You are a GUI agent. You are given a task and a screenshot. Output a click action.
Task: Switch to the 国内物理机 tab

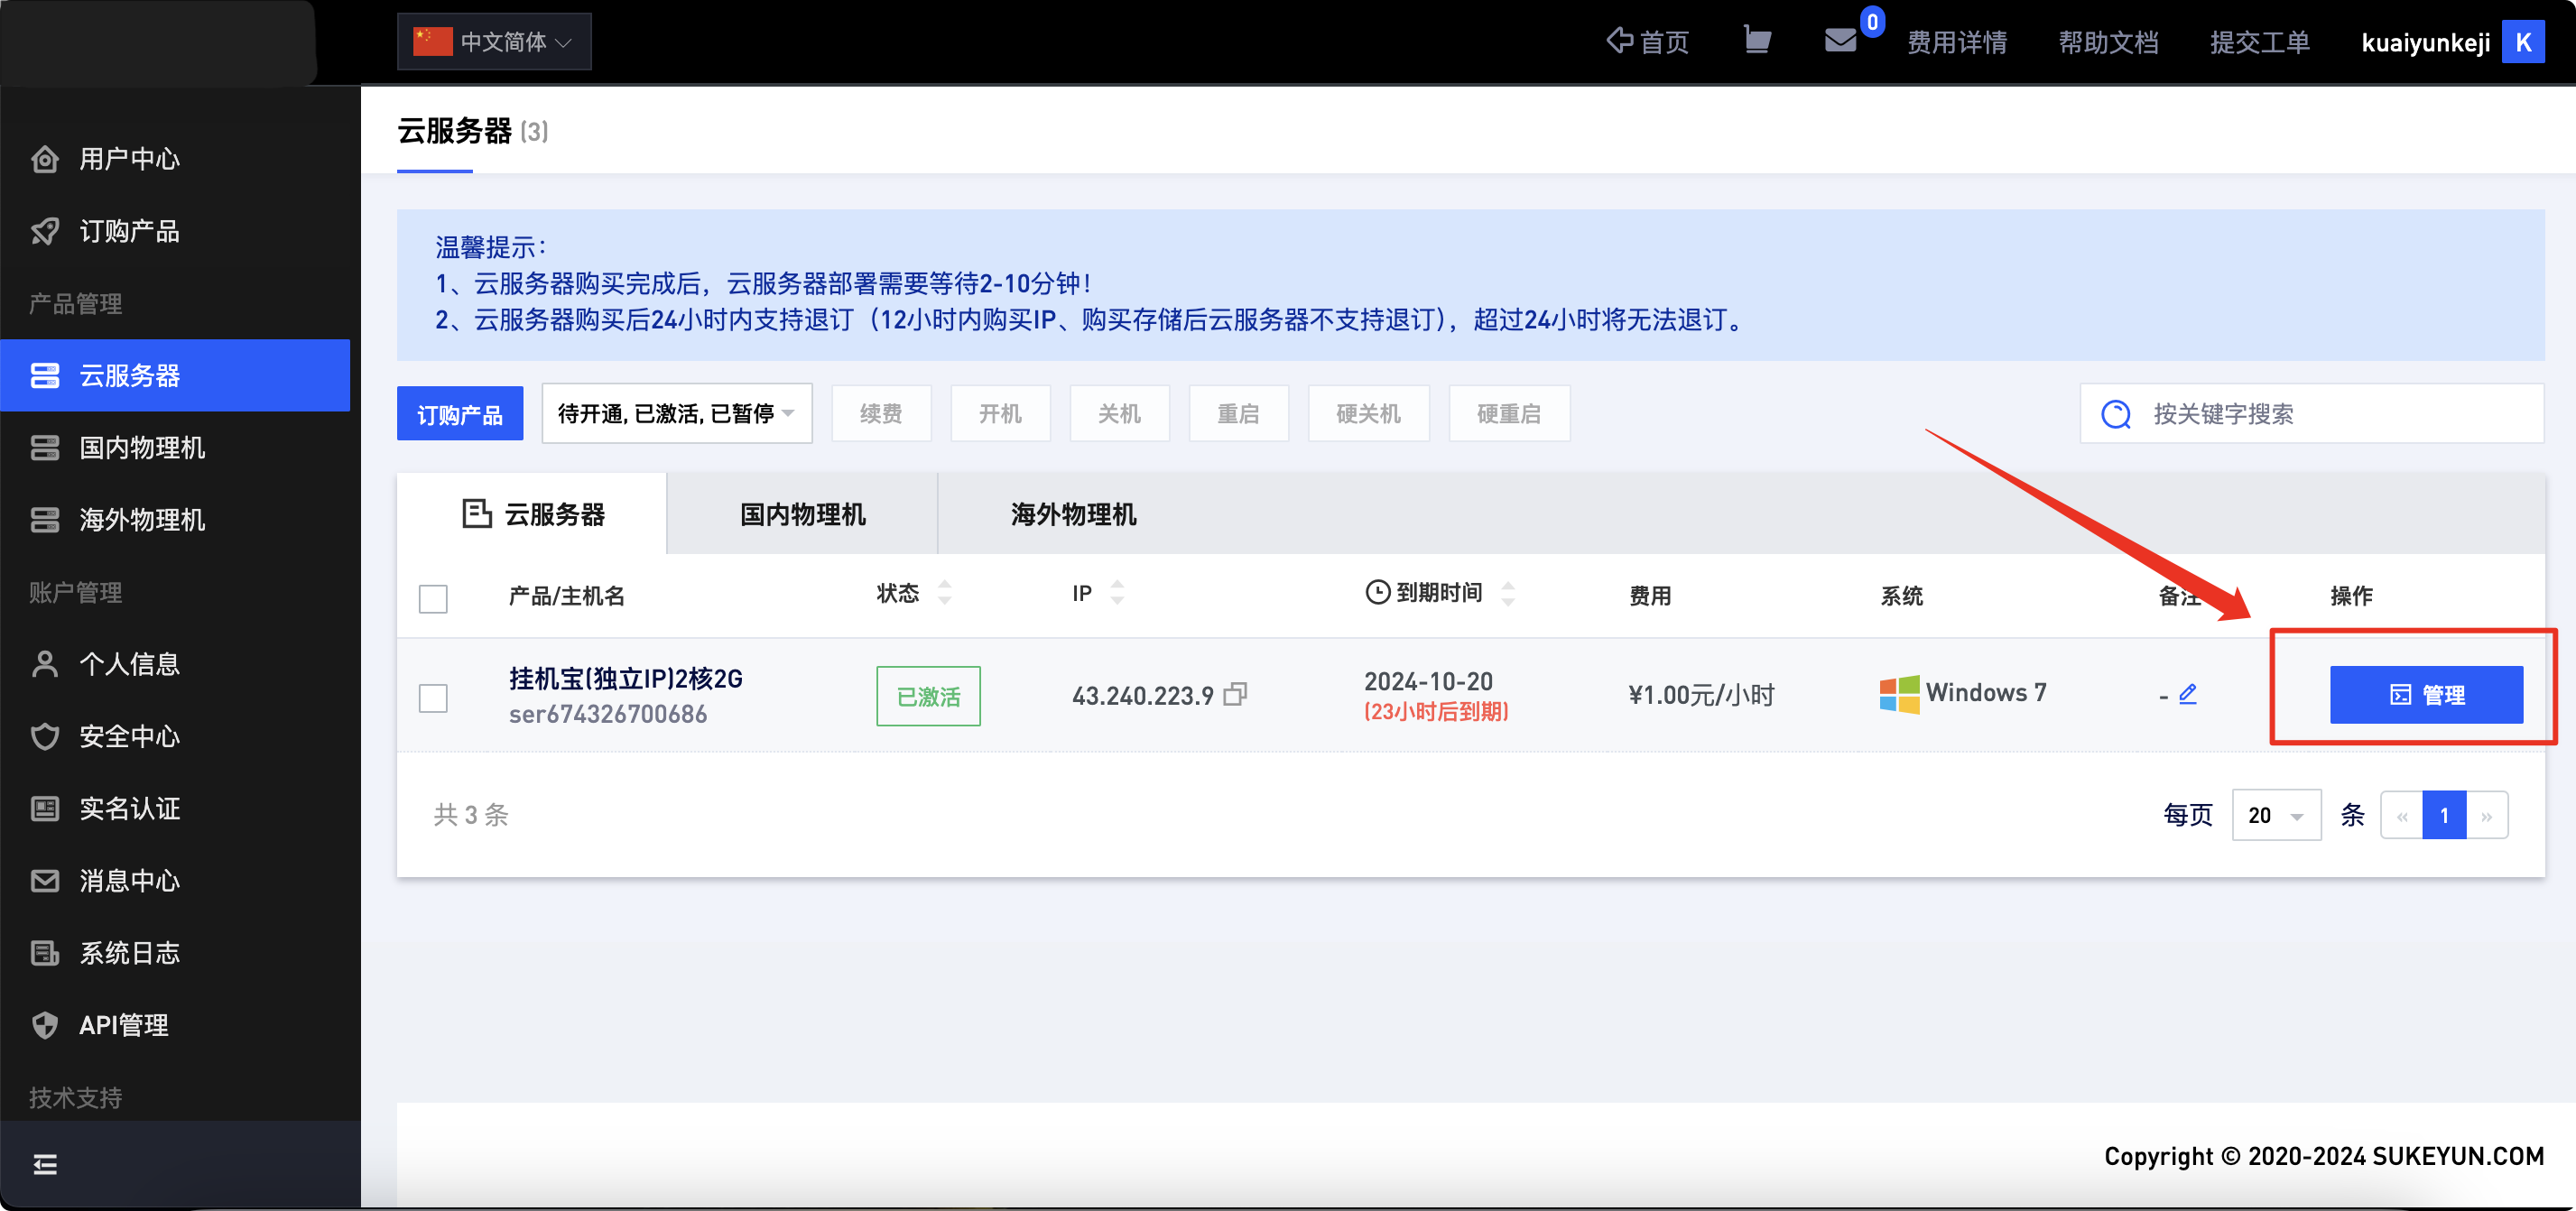coord(802,515)
